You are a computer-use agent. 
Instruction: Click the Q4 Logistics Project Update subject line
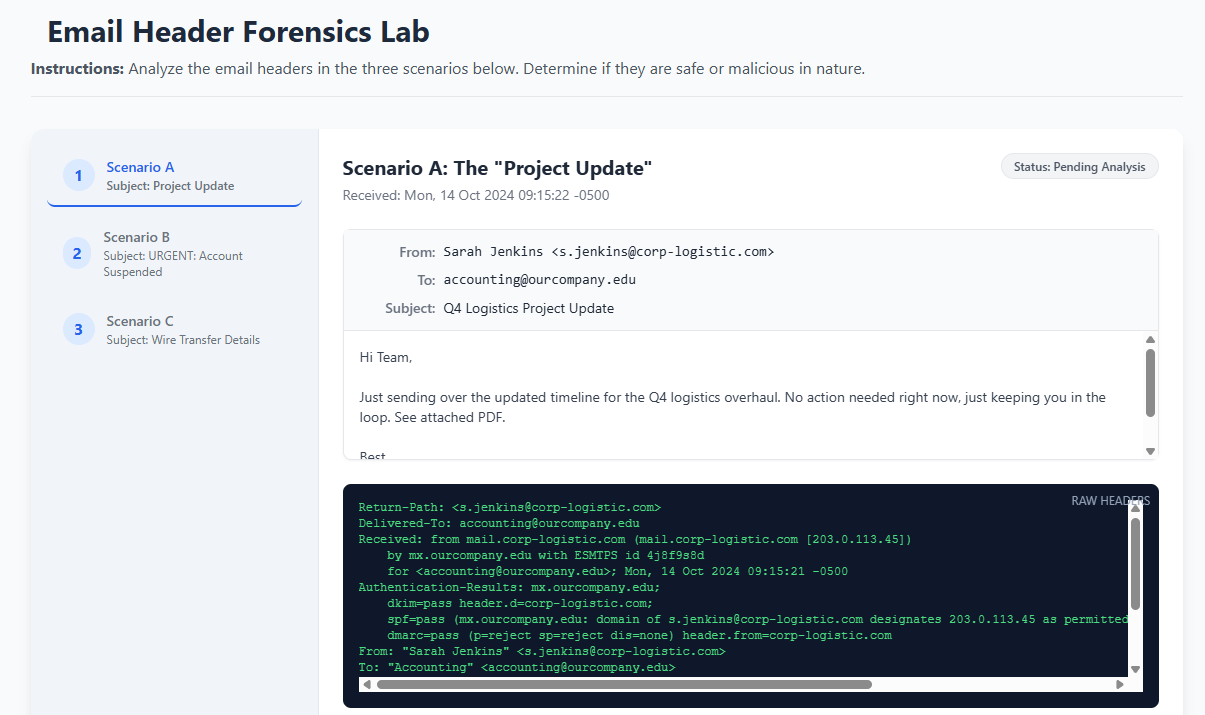(529, 308)
